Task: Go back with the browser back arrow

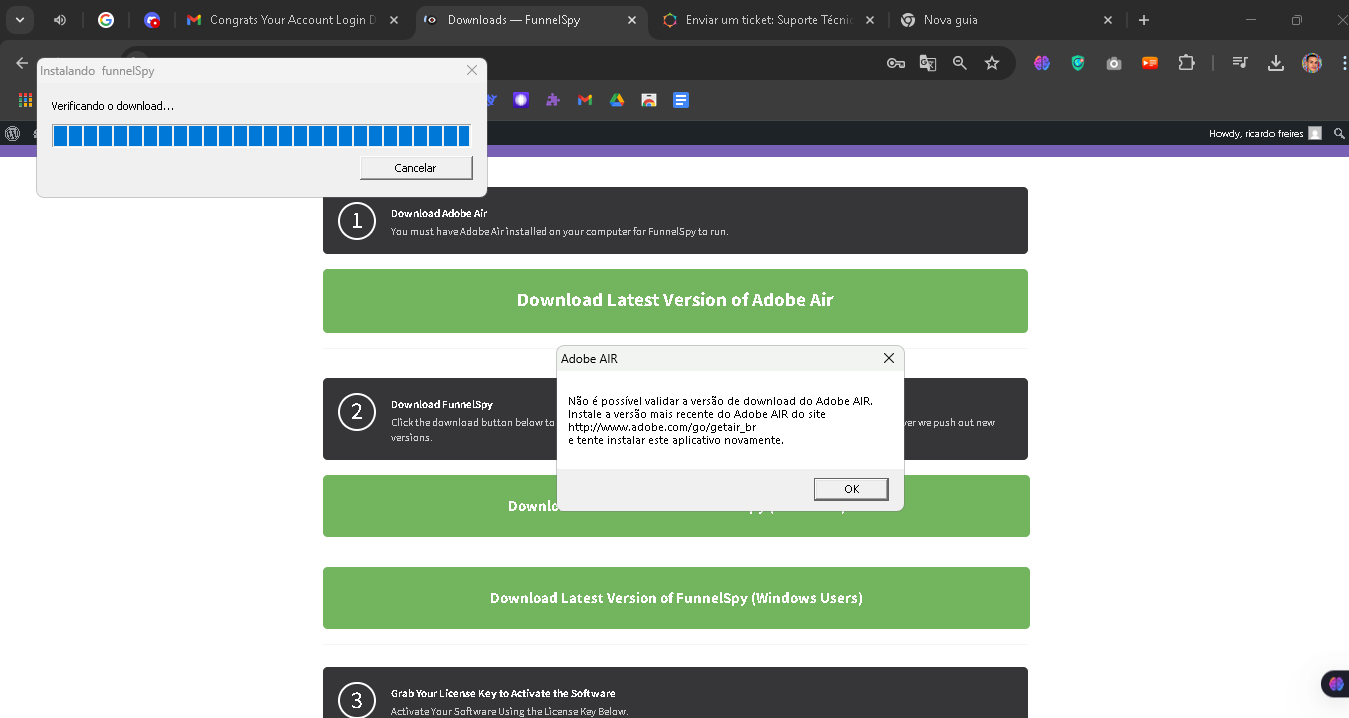Action: (x=22, y=63)
